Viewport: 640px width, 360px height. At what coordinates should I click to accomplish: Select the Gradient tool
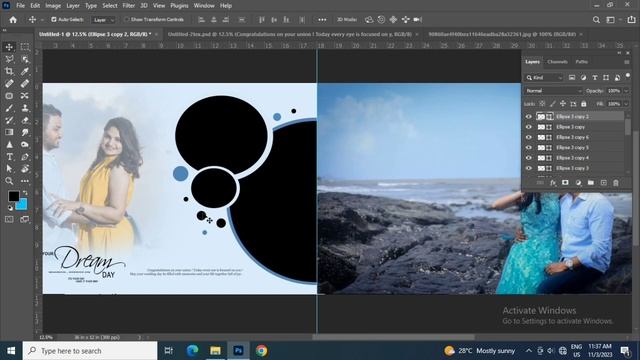(x=9, y=132)
